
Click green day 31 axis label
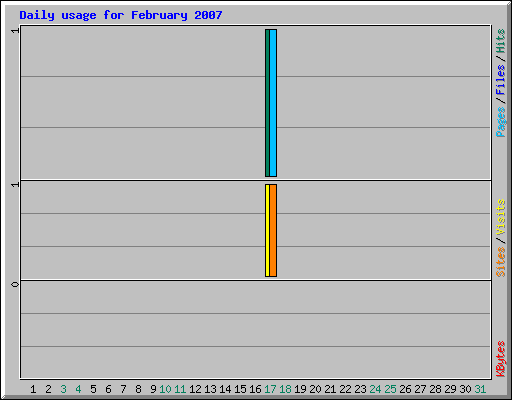(x=480, y=389)
